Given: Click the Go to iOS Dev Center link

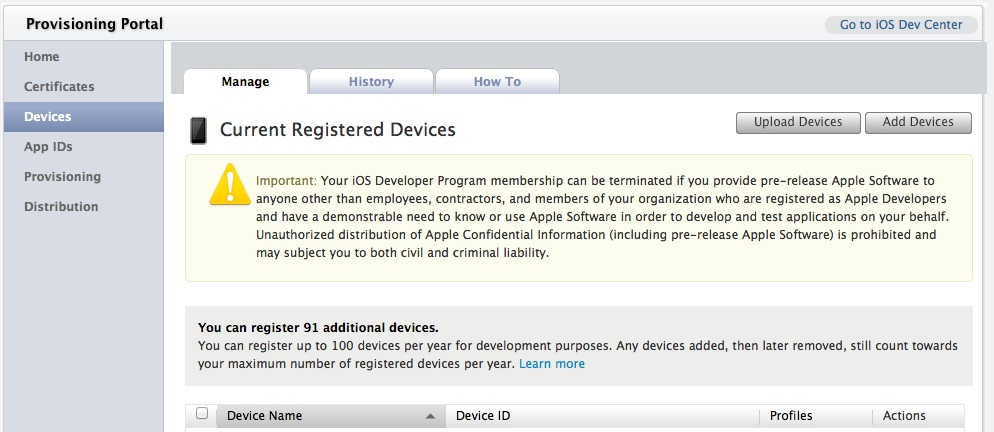Looking at the screenshot, I should [x=901, y=25].
